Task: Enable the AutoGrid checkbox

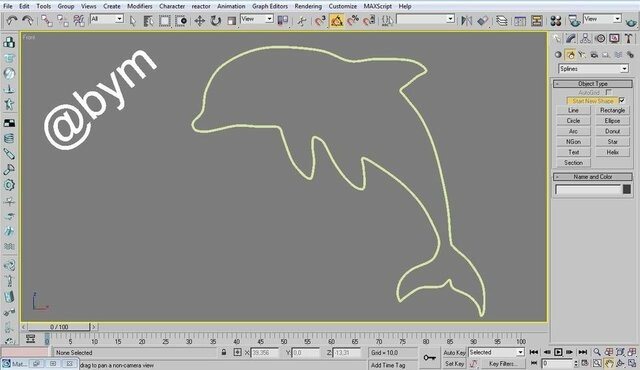Action: 609,92
